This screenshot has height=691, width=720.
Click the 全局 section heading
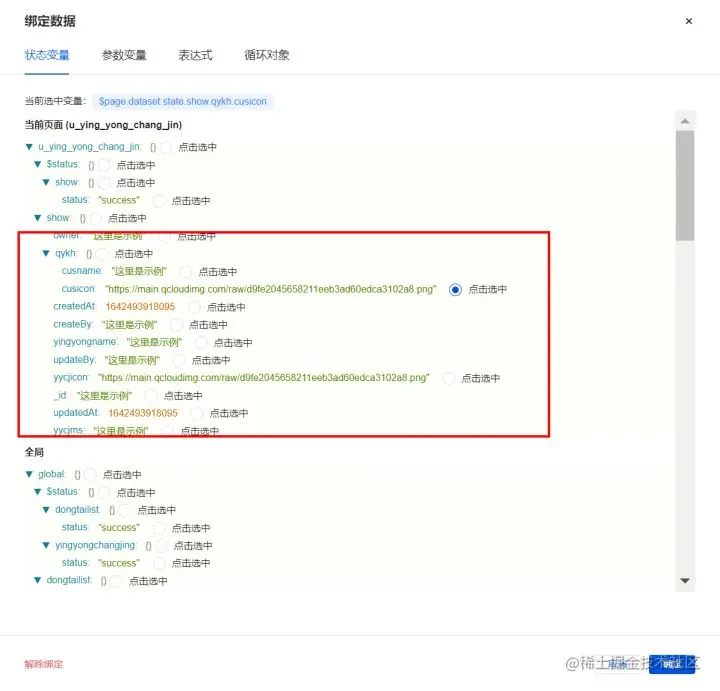pyautogui.click(x=34, y=452)
